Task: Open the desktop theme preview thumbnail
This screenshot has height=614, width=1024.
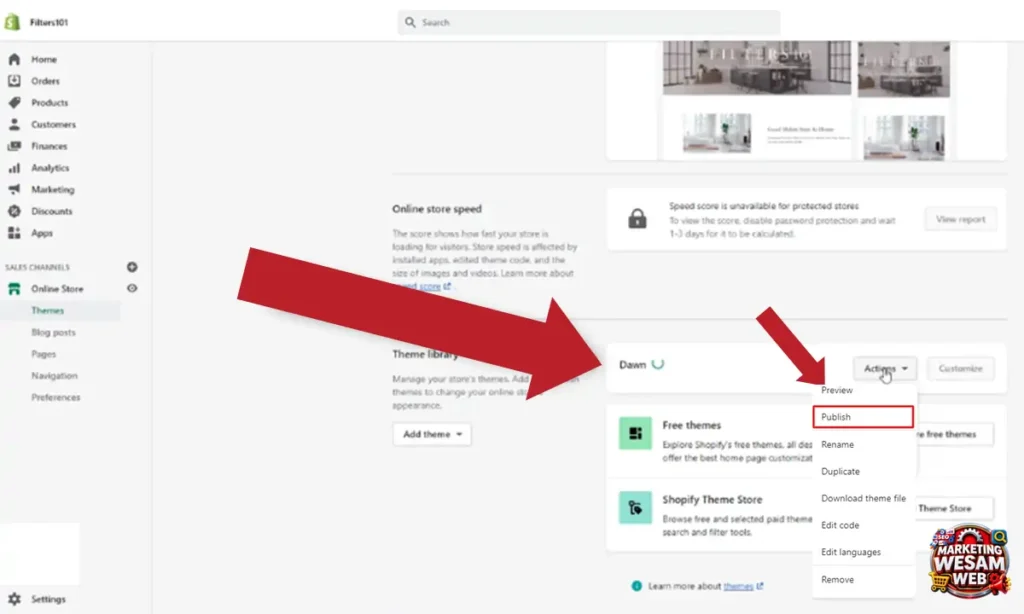Action: click(x=757, y=101)
